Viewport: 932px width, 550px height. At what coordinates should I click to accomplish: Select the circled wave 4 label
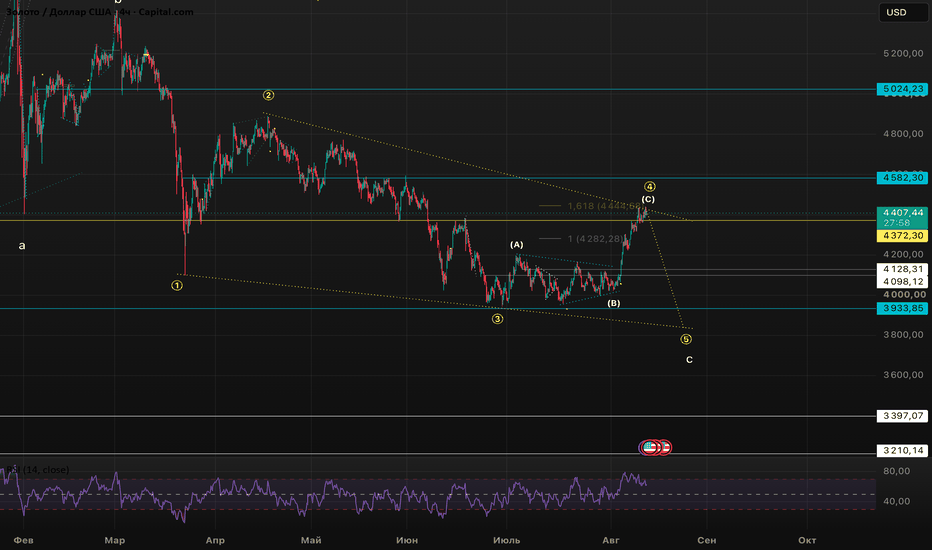point(650,187)
